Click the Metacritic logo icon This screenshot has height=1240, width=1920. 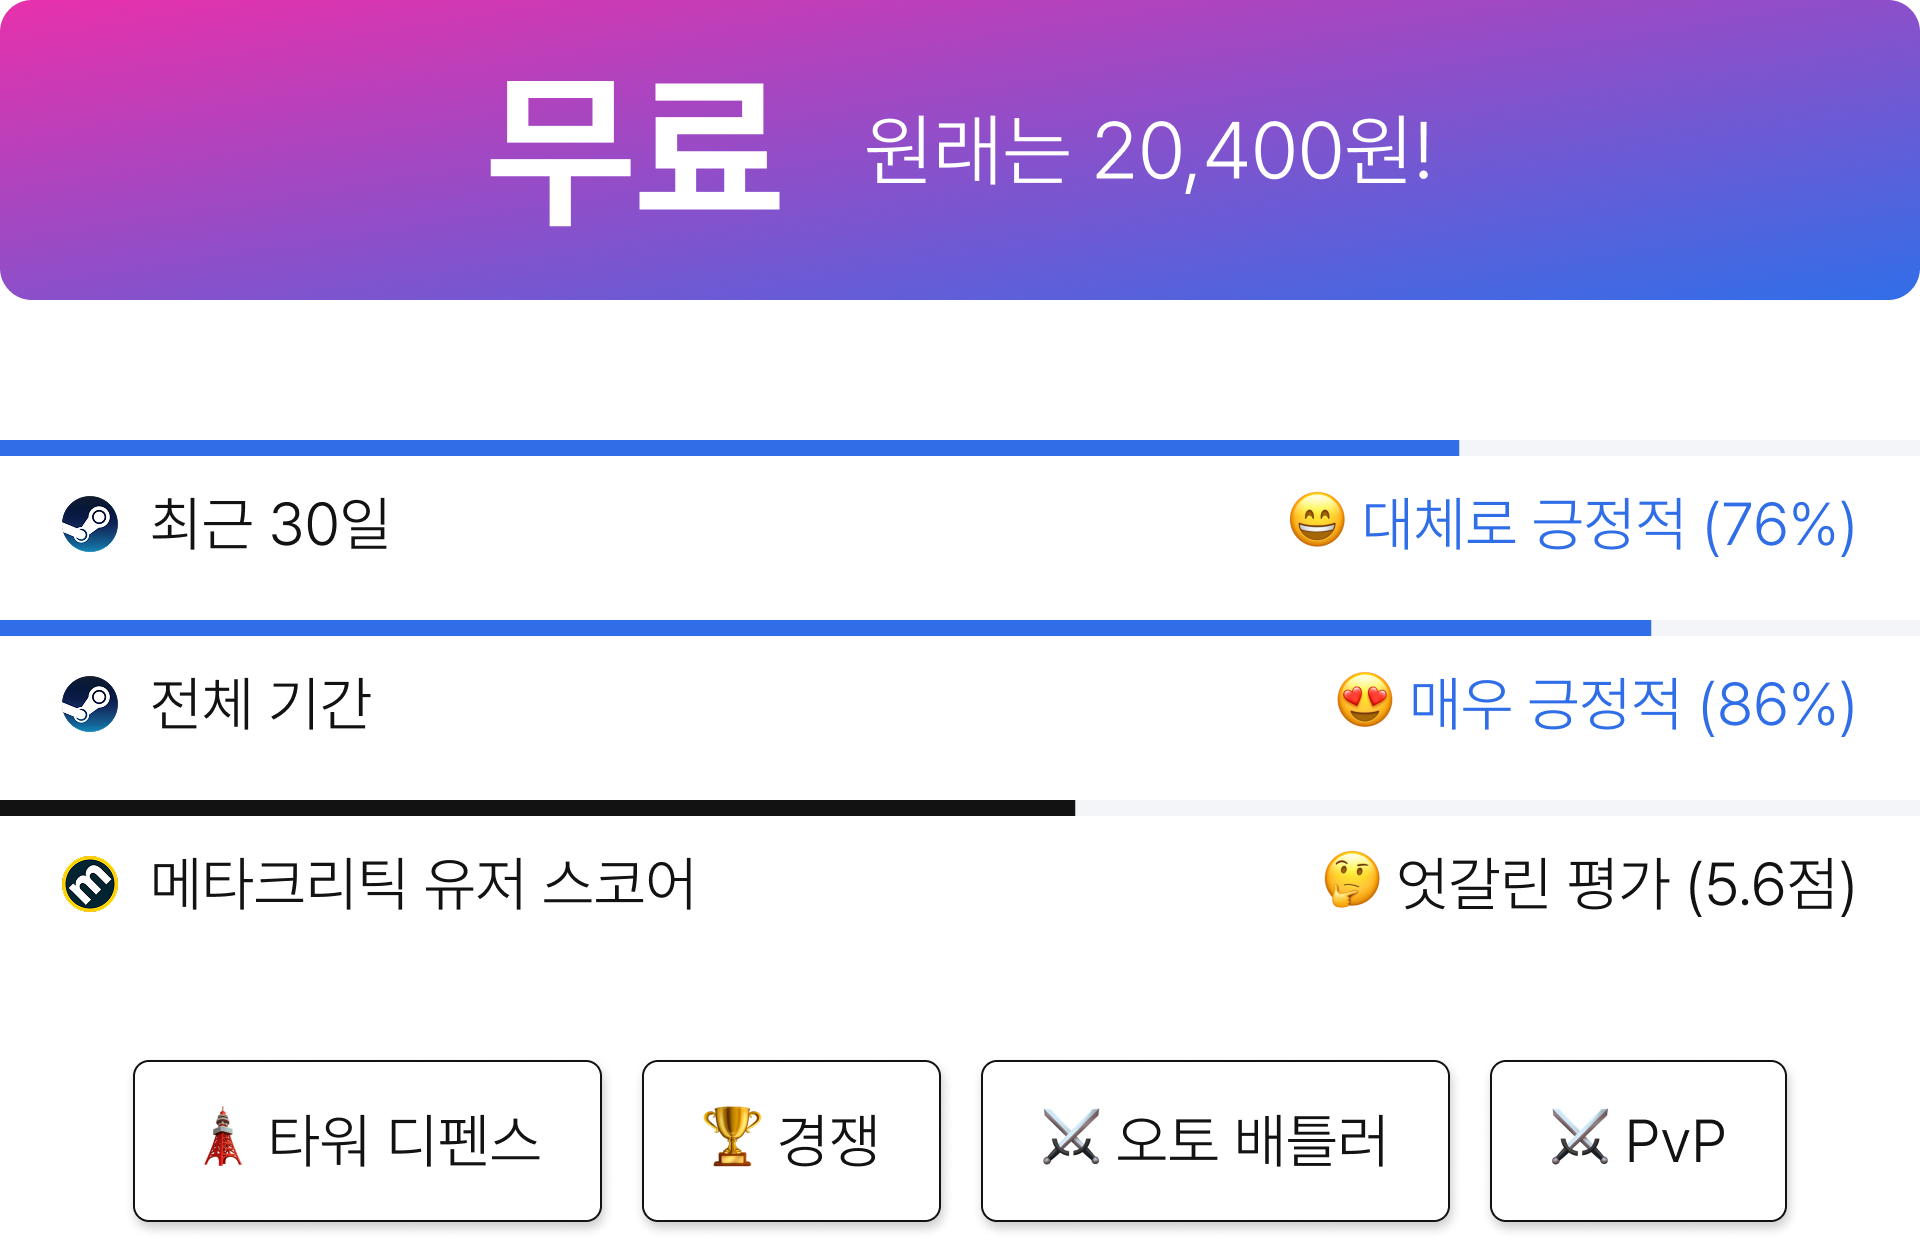(x=90, y=884)
